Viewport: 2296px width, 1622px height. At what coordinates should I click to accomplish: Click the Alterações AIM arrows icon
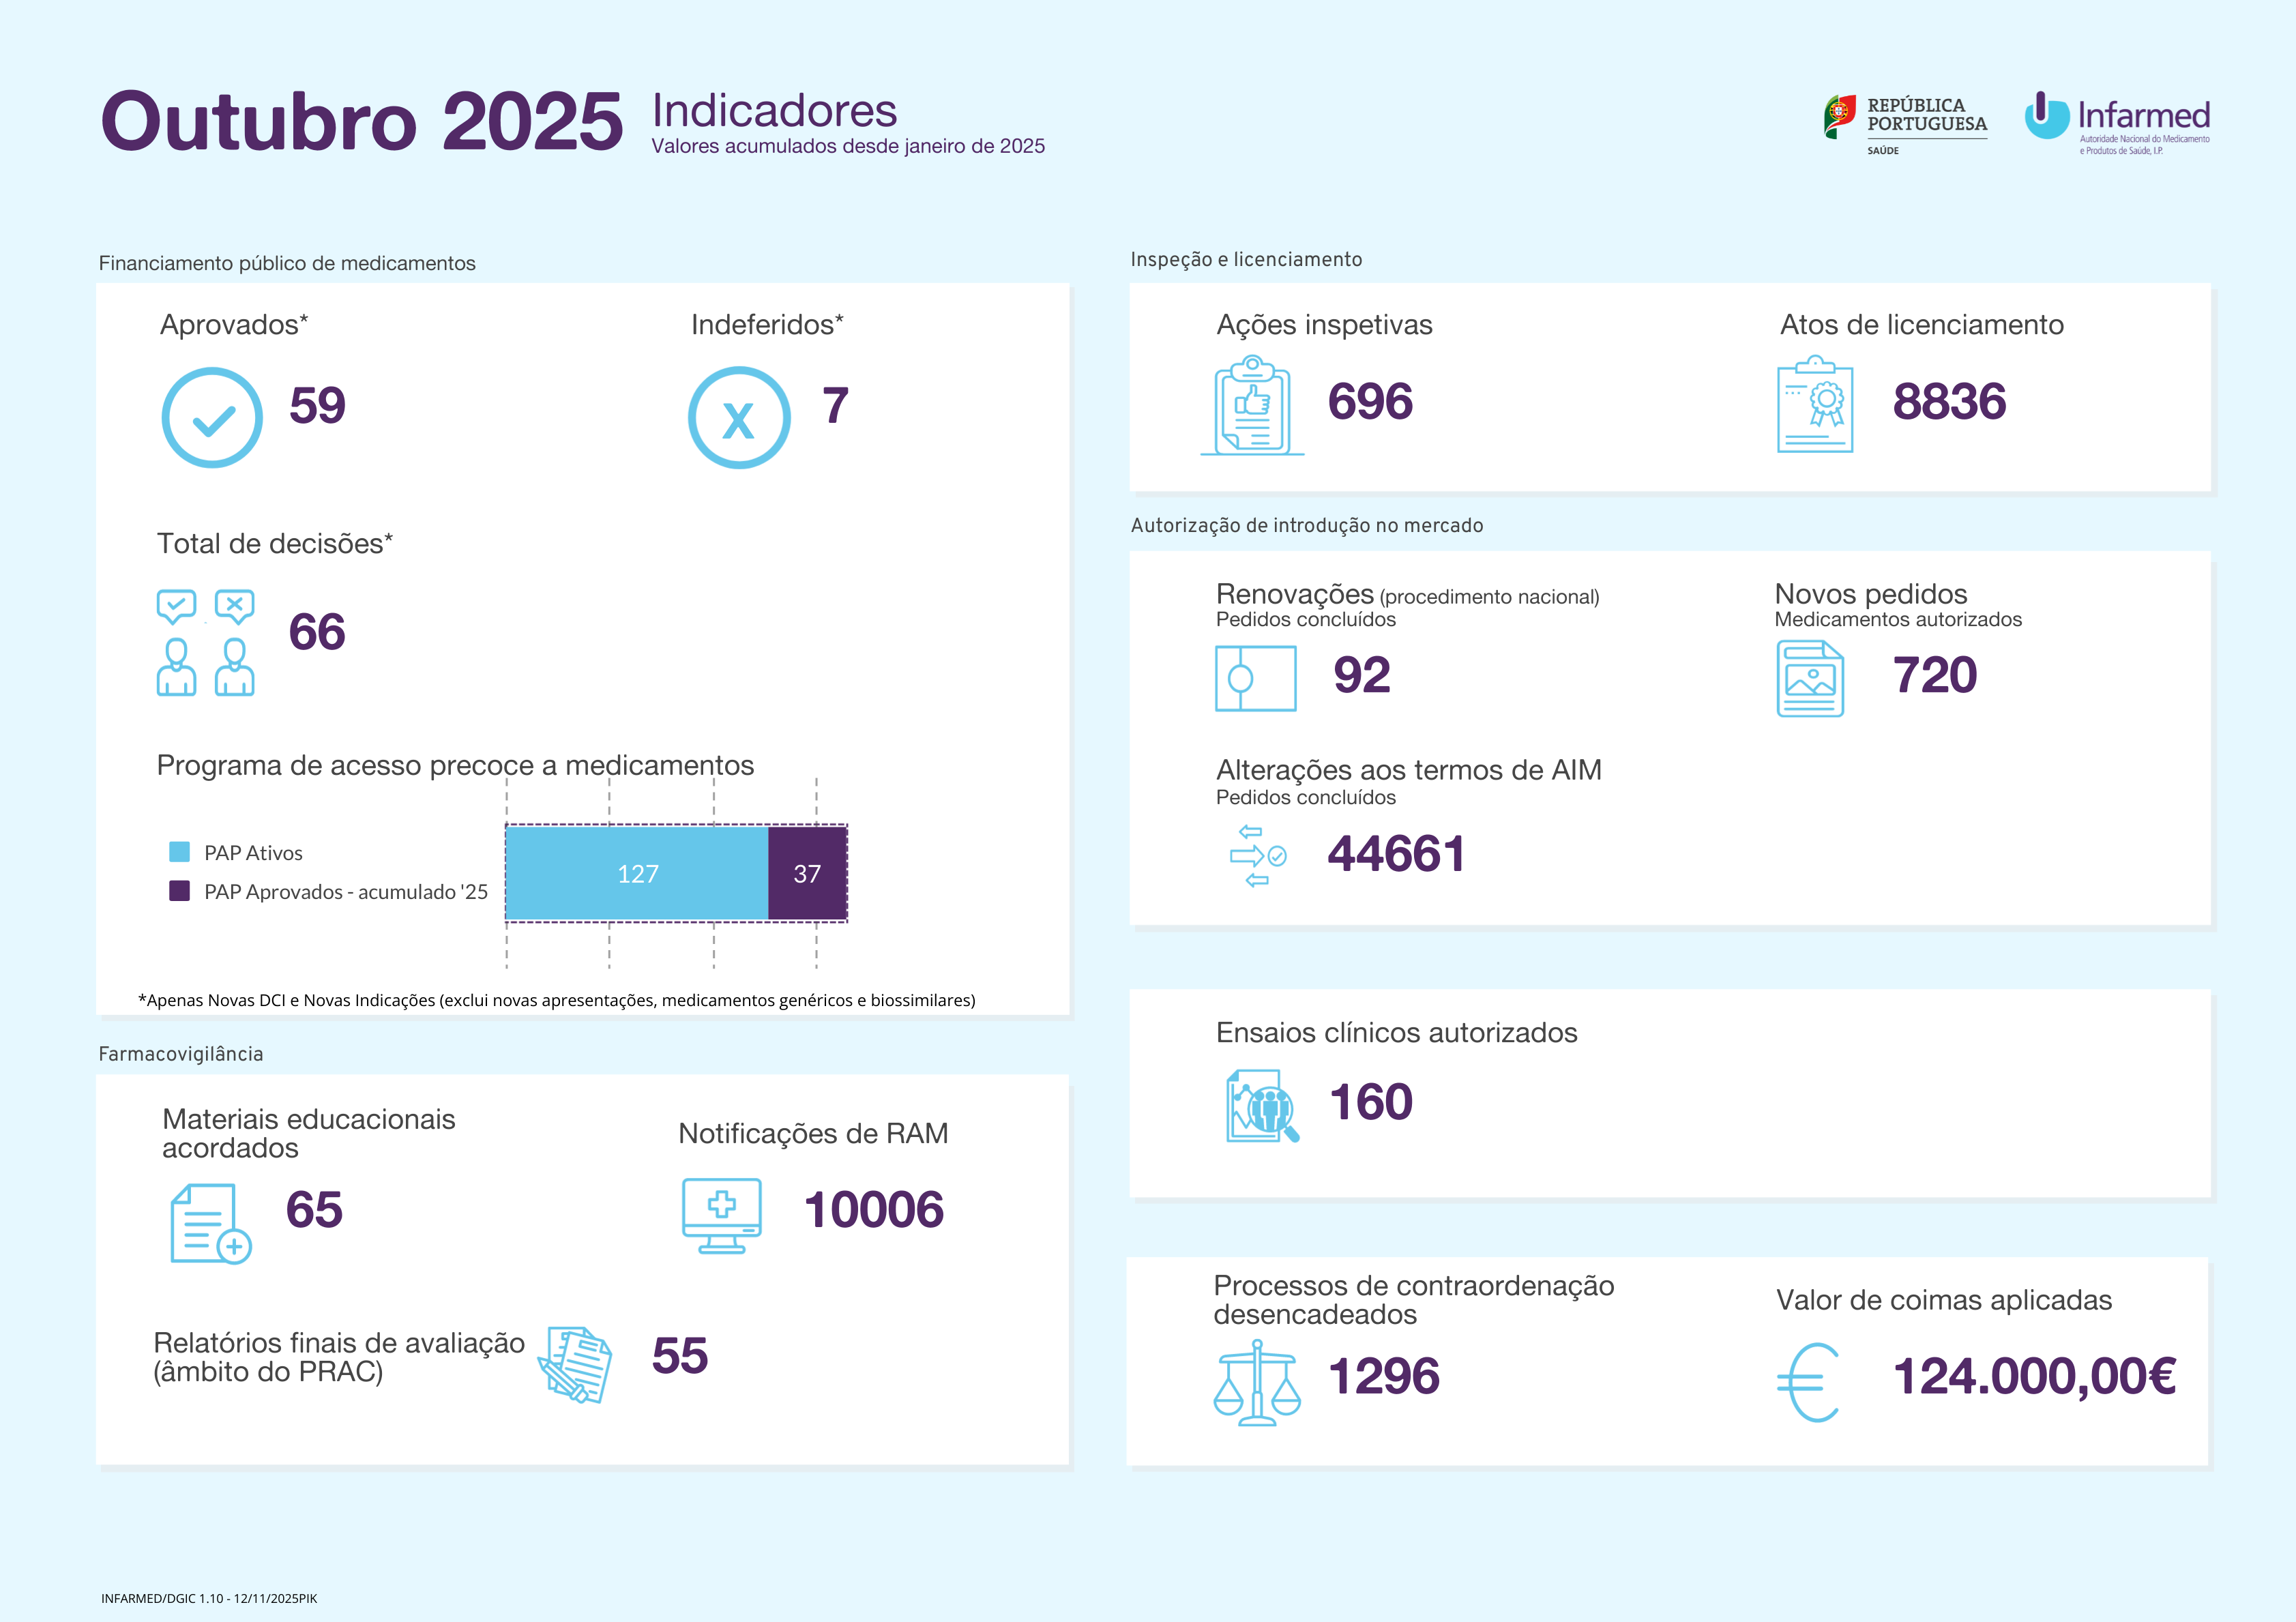[x=1256, y=856]
